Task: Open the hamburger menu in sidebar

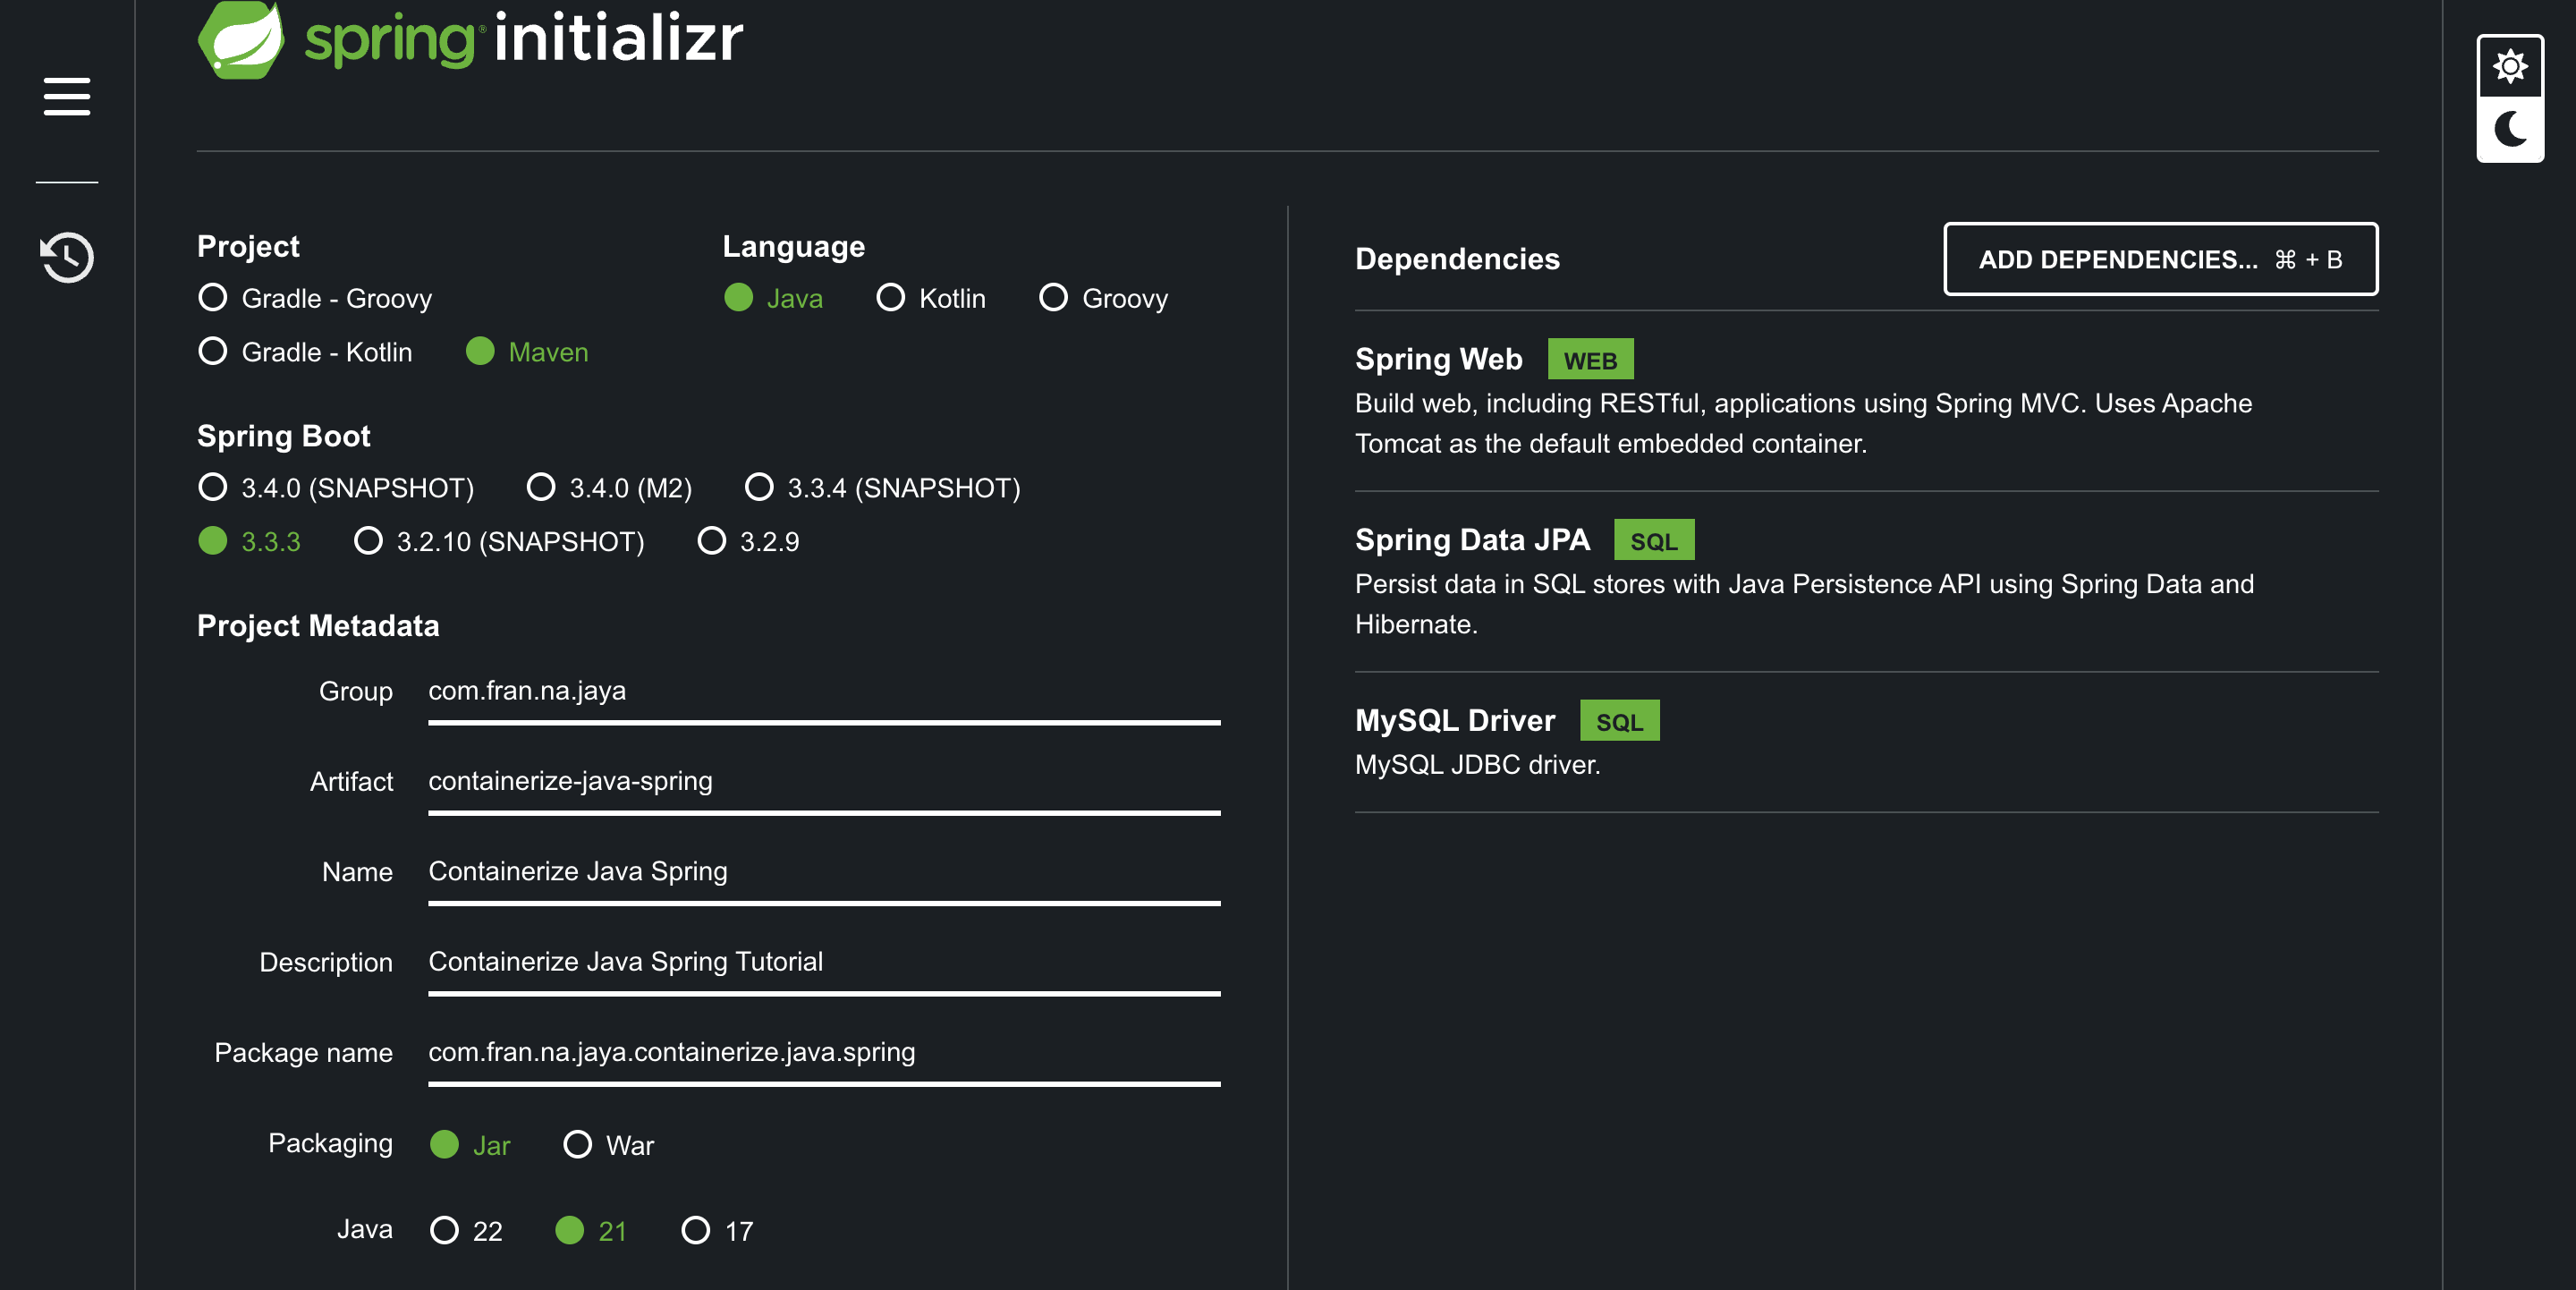Action: pyautogui.click(x=67, y=97)
